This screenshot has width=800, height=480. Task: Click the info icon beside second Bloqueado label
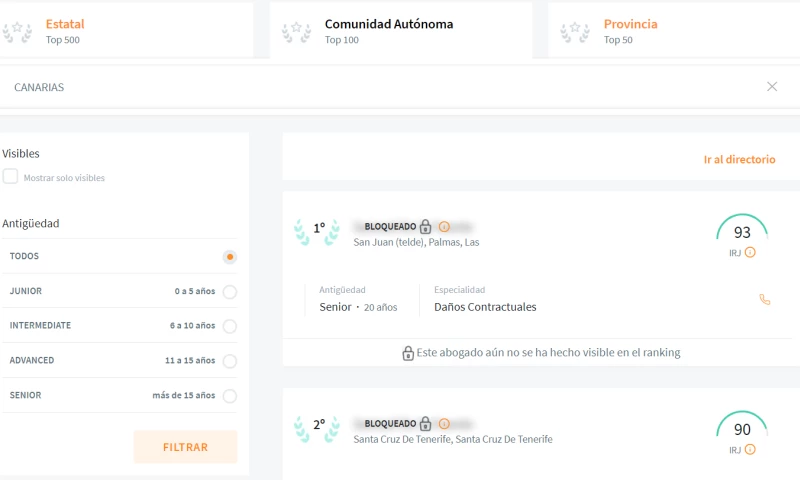444,424
